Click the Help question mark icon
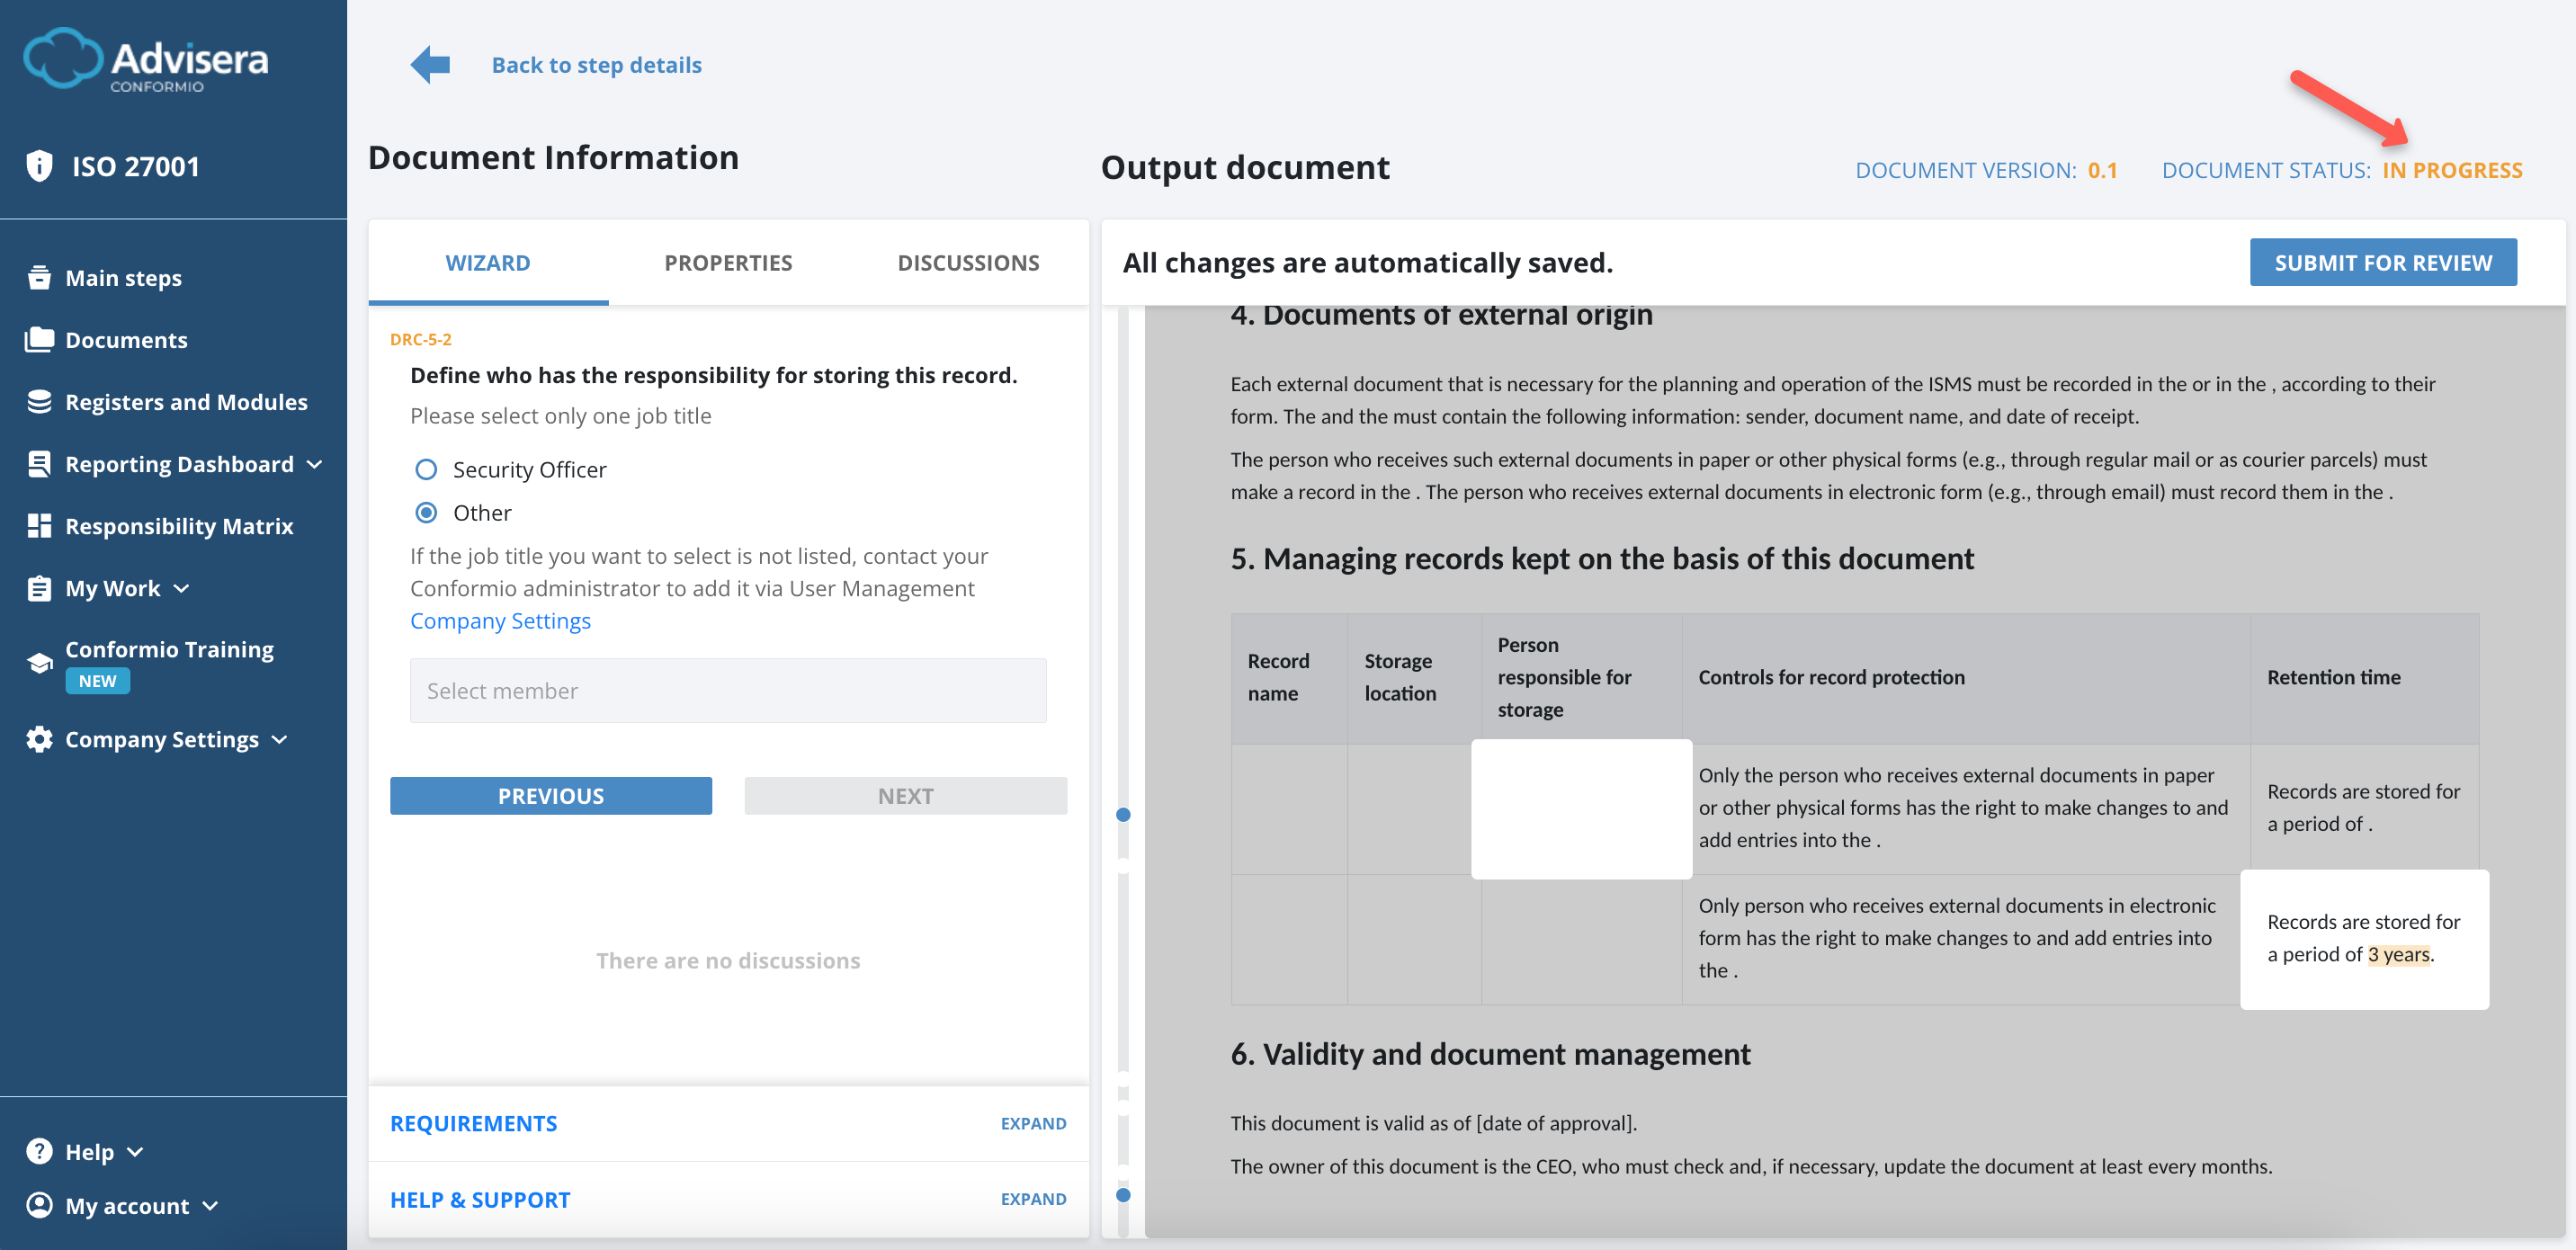The image size is (2576, 1250). click(x=38, y=1151)
